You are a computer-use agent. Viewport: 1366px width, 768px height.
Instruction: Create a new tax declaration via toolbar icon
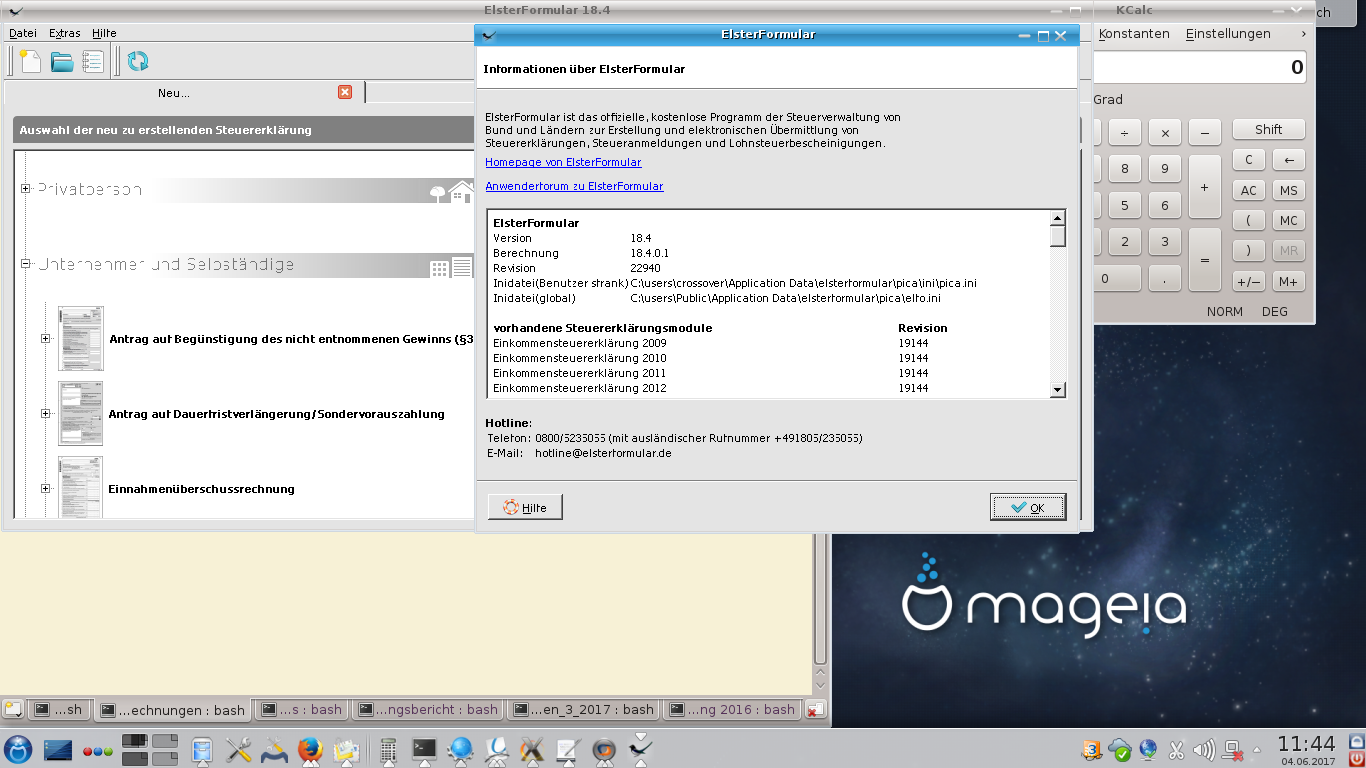point(30,61)
